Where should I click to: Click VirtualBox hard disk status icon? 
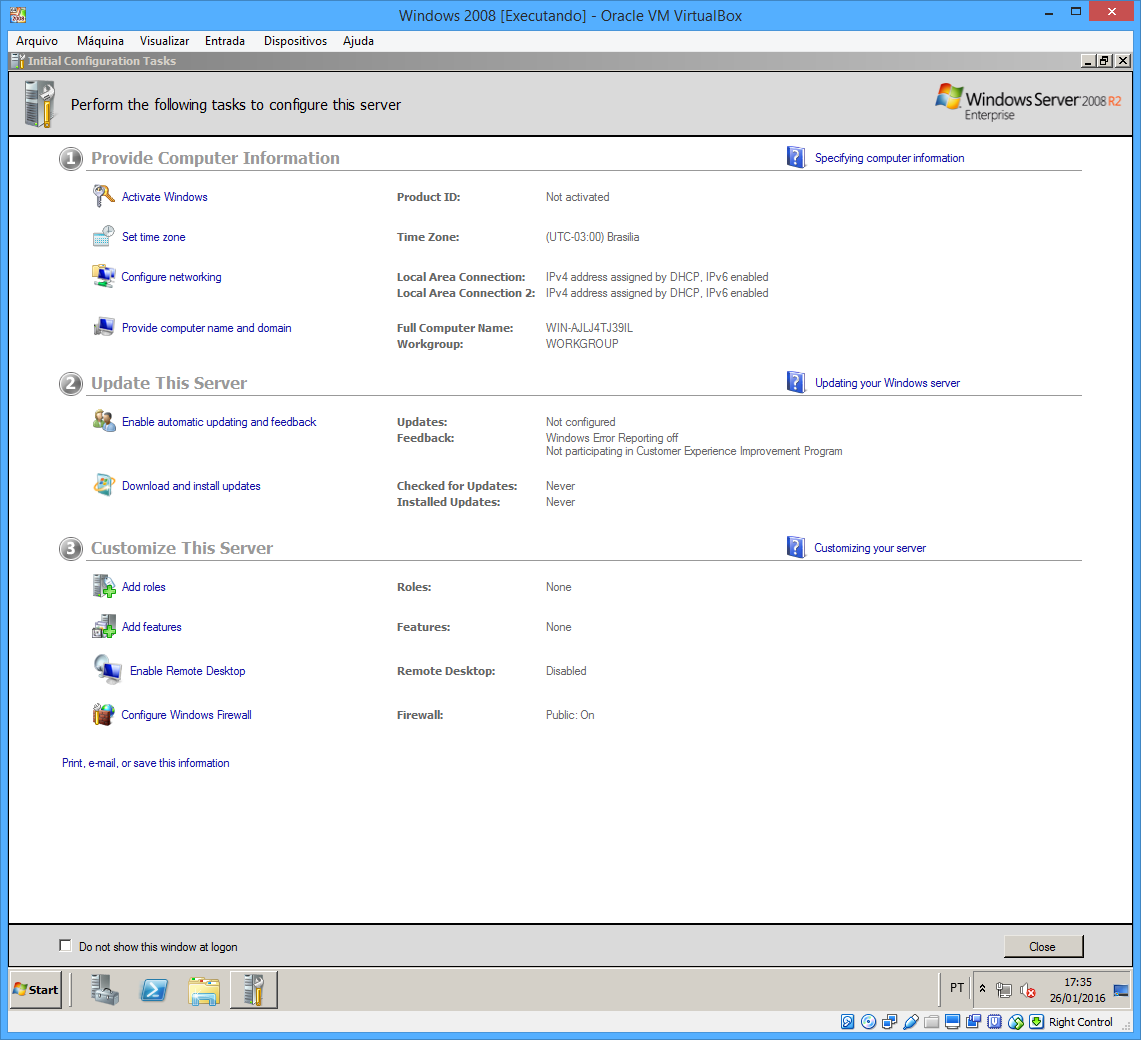[x=847, y=1022]
